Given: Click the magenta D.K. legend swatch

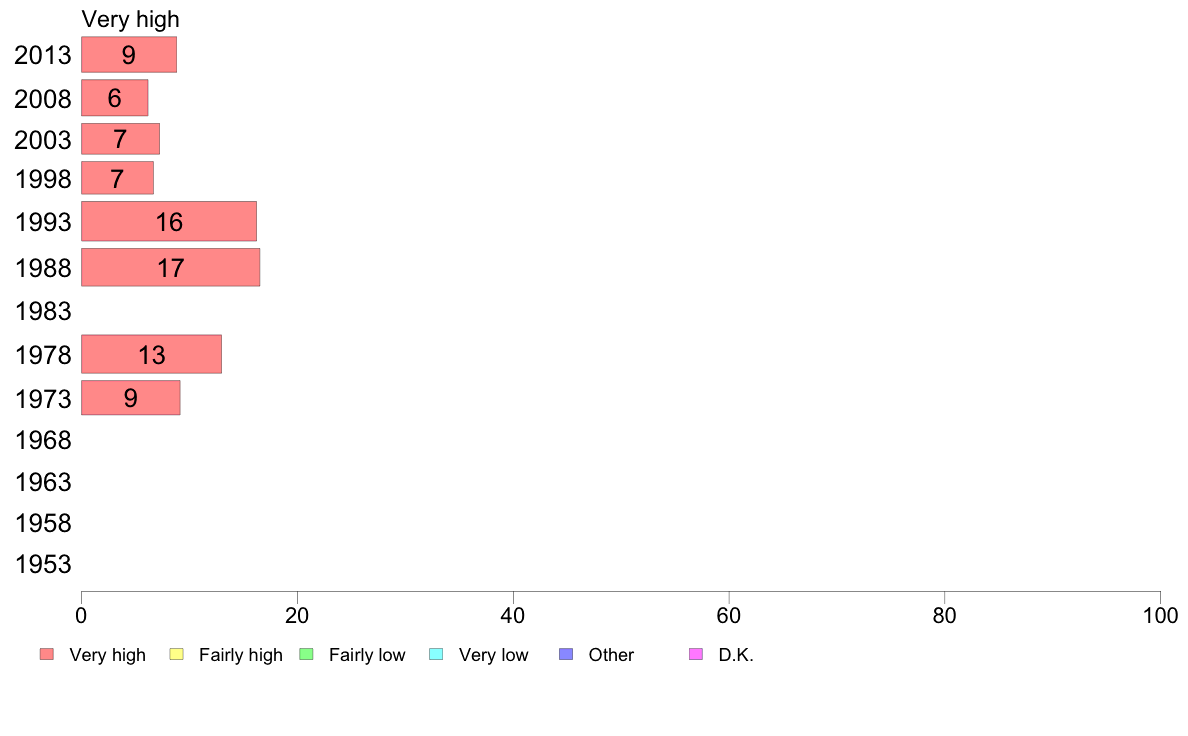Looking at the screenshot, I should (x=696, y=654).
